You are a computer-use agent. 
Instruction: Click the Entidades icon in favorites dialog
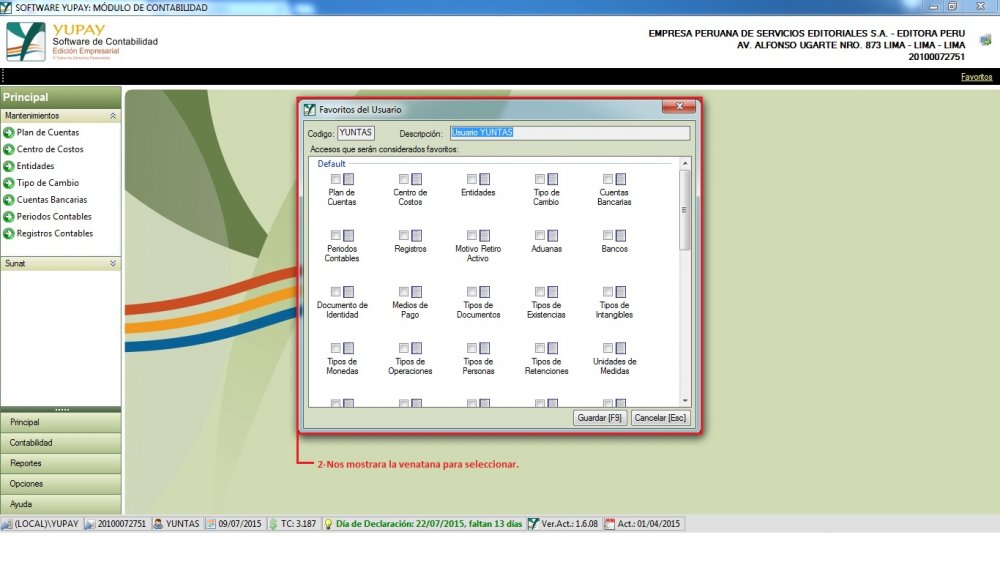click(485, 179)
